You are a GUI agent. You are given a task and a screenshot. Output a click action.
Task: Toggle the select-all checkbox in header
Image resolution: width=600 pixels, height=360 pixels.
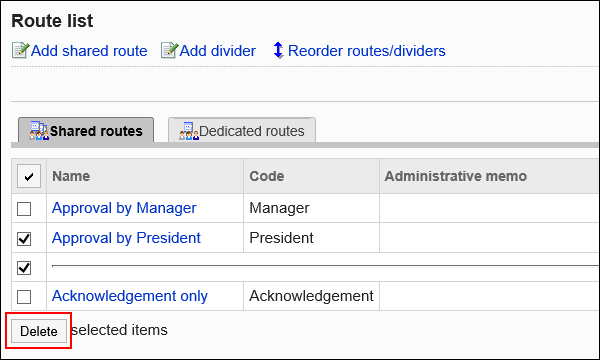tap(29, 176)
